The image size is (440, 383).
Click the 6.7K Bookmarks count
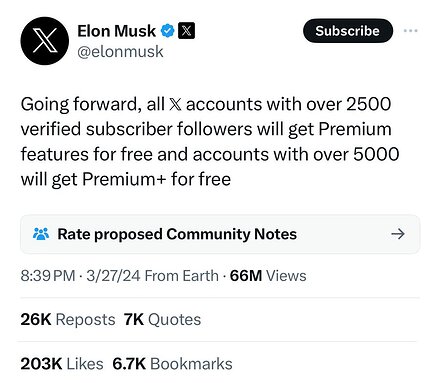click(x=172, y=364)
